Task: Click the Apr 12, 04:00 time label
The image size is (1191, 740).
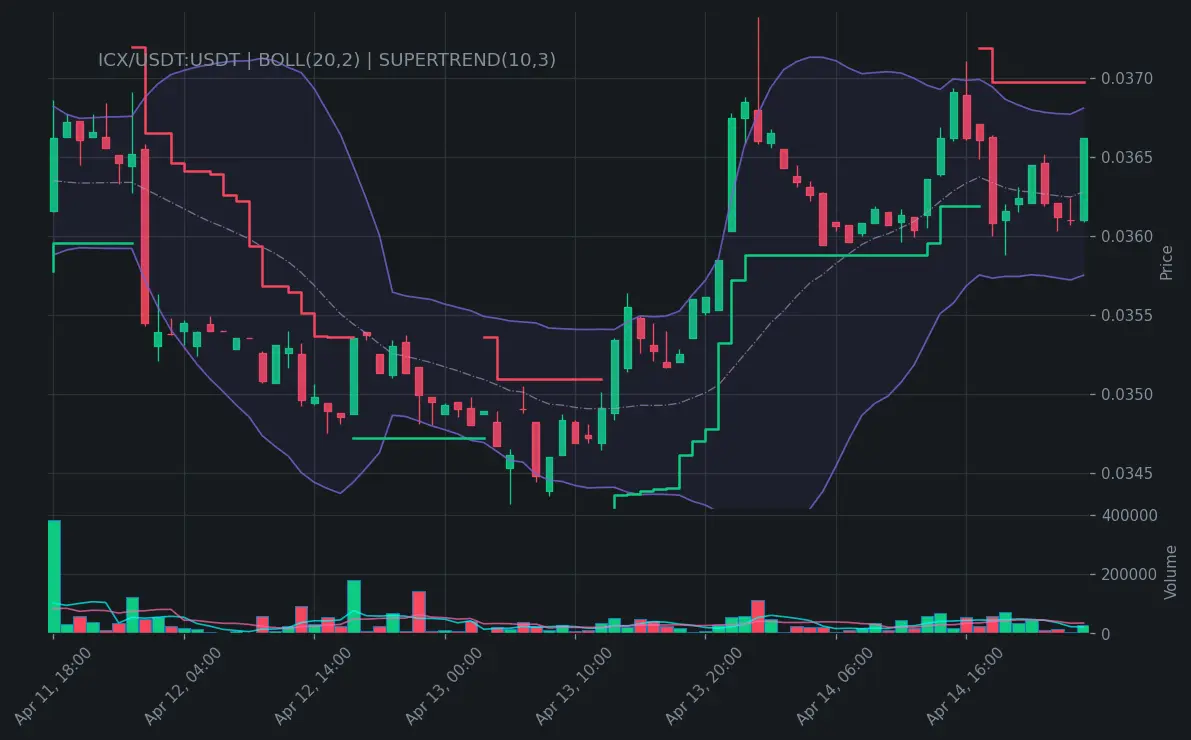Action: pos(183,687)
